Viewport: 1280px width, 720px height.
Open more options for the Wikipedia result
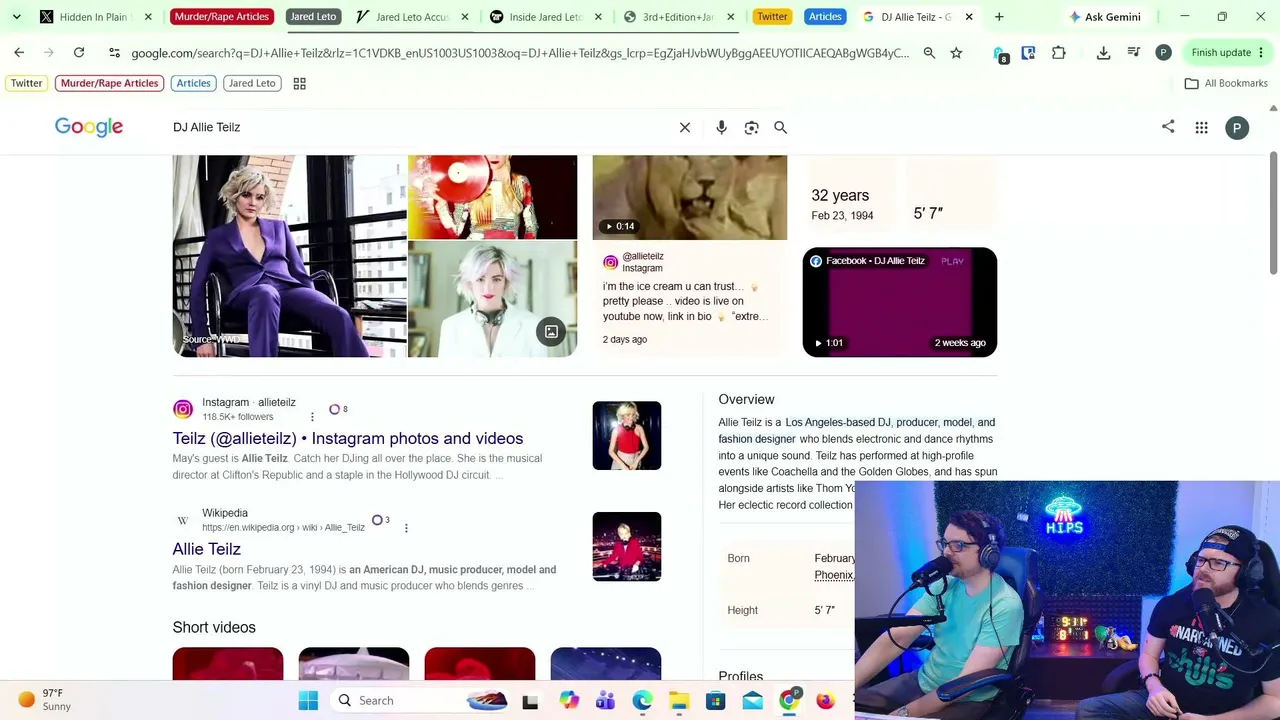tap(406, 528)
